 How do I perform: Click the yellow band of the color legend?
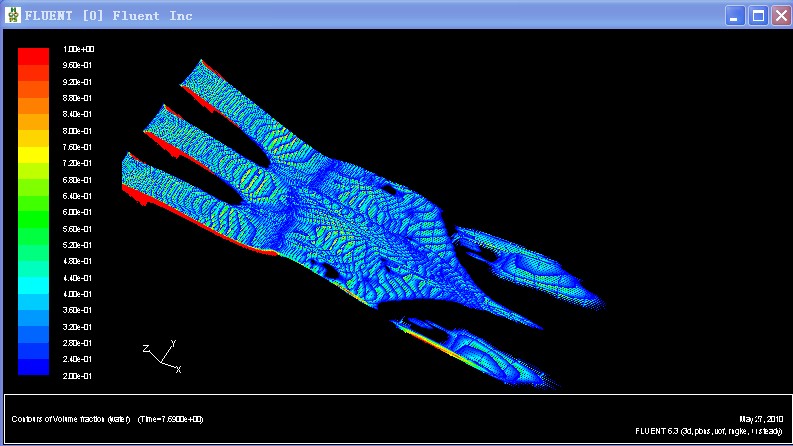[x=33, y=154]
